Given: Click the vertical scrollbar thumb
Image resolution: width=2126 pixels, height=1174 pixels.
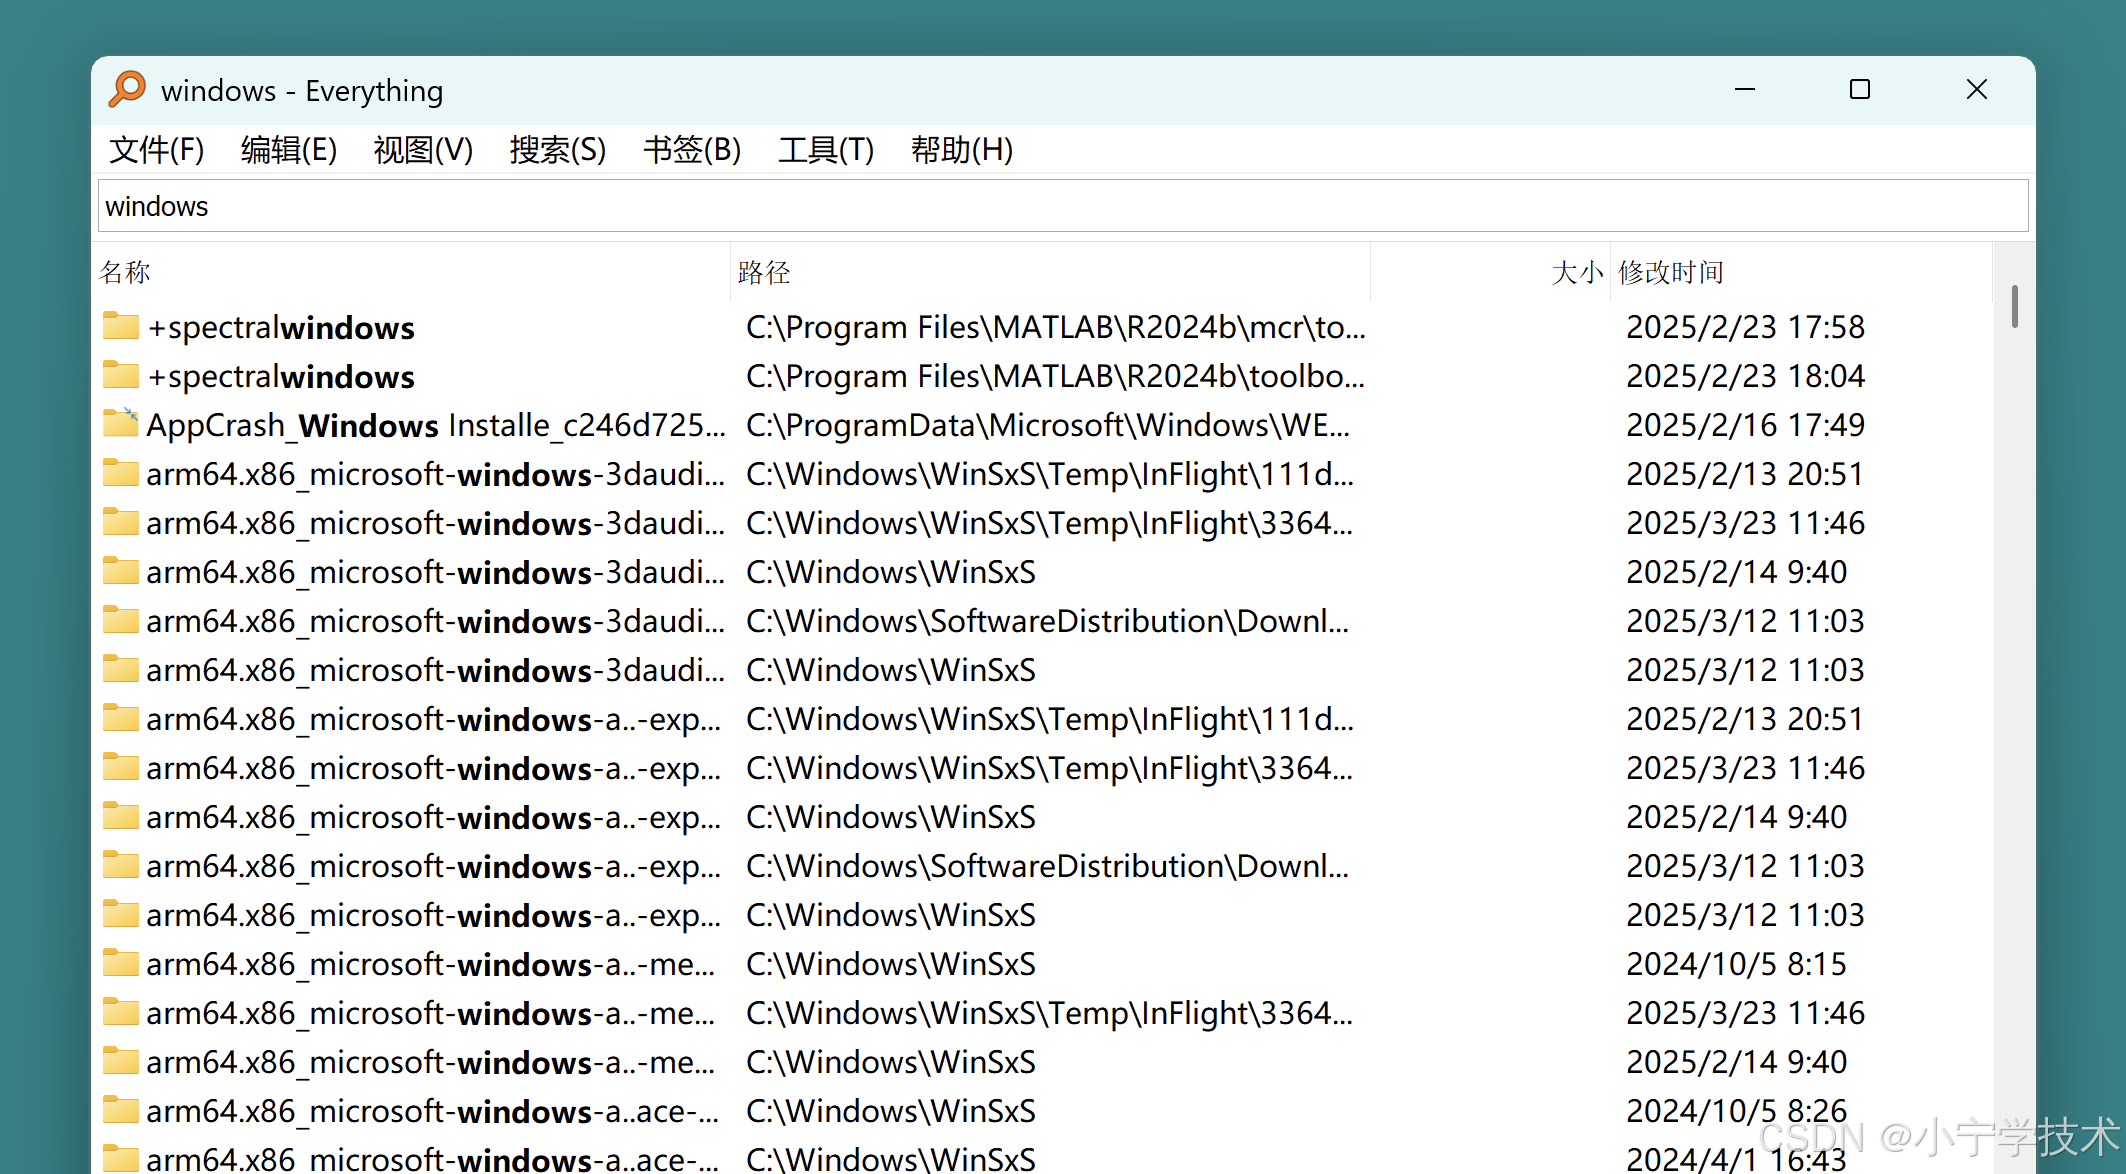Looking at the screenshot, I should pos(2014,306).
